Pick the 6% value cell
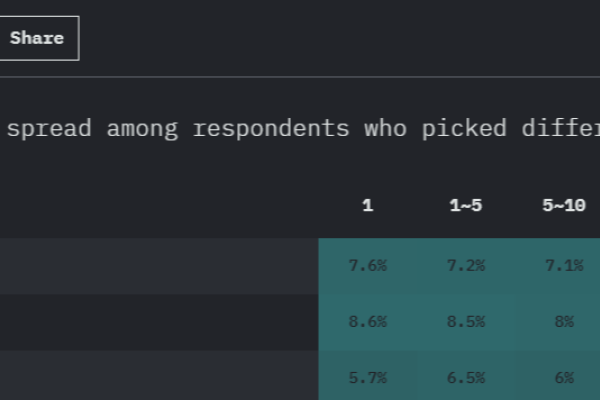This screenshot has width=600, height=400. click(564, 377)
